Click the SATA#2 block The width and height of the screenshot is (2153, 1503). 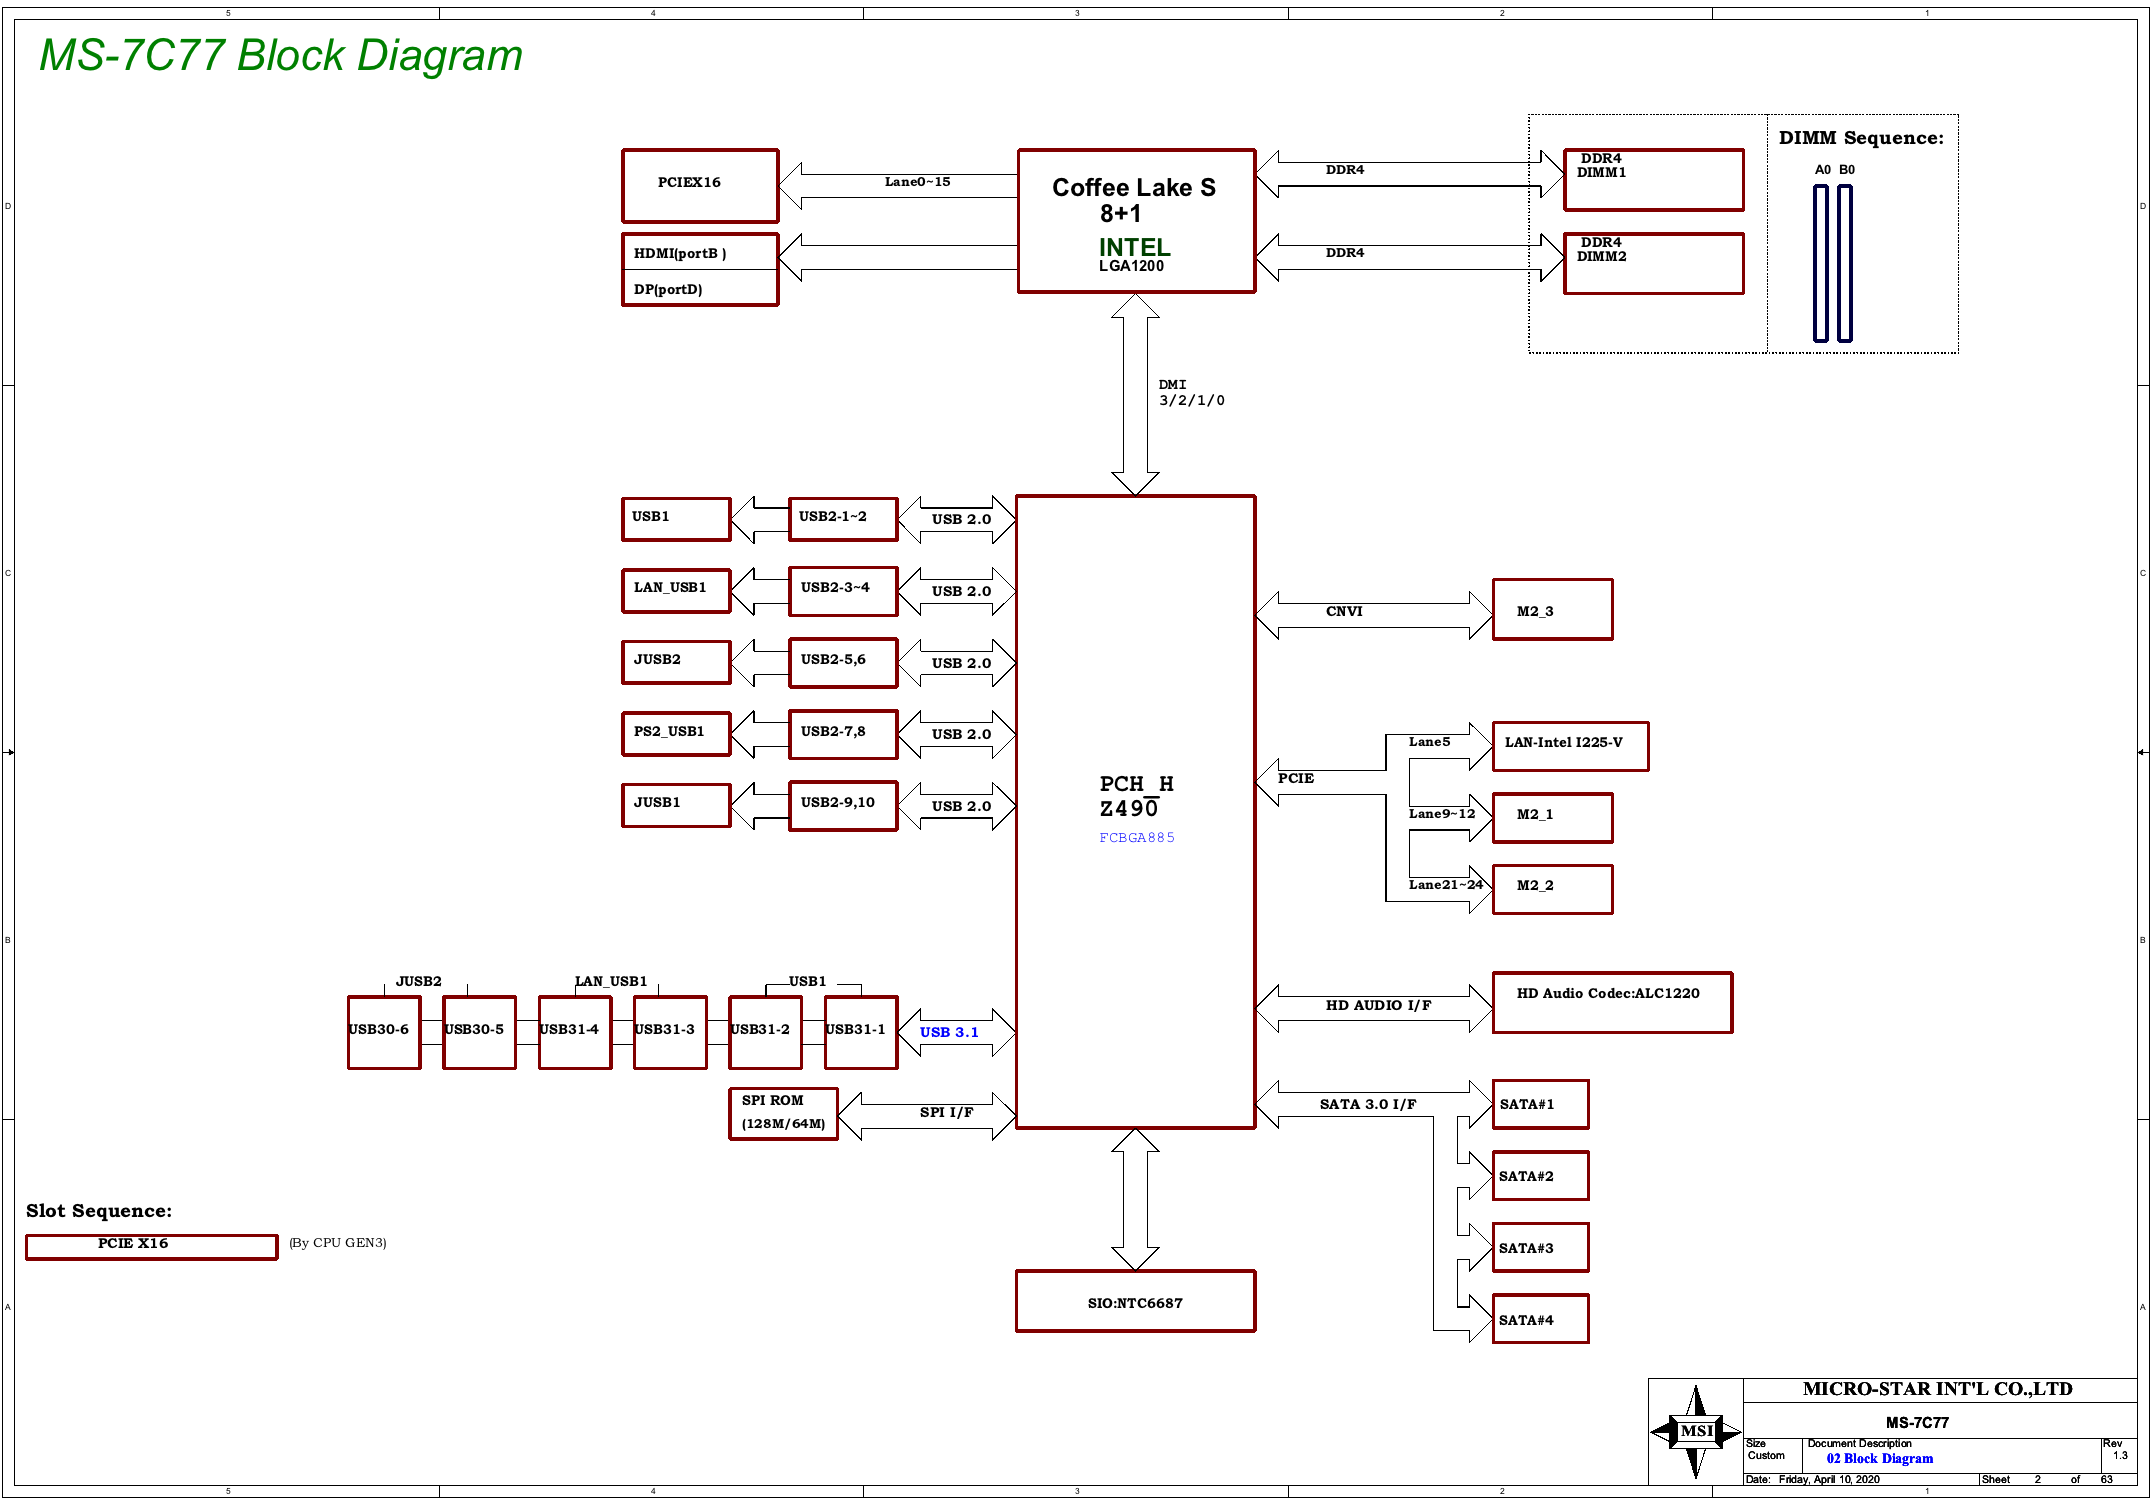[x=1540, y=1176]
